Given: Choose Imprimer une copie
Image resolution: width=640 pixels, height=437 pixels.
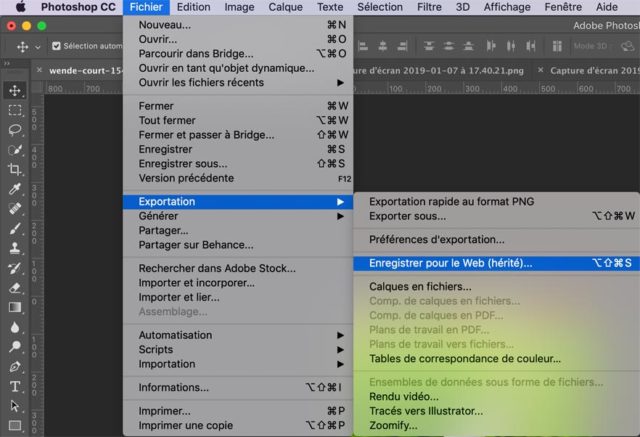Looking at the screenshot, I should pyautogui.click(x=238, y=426).
